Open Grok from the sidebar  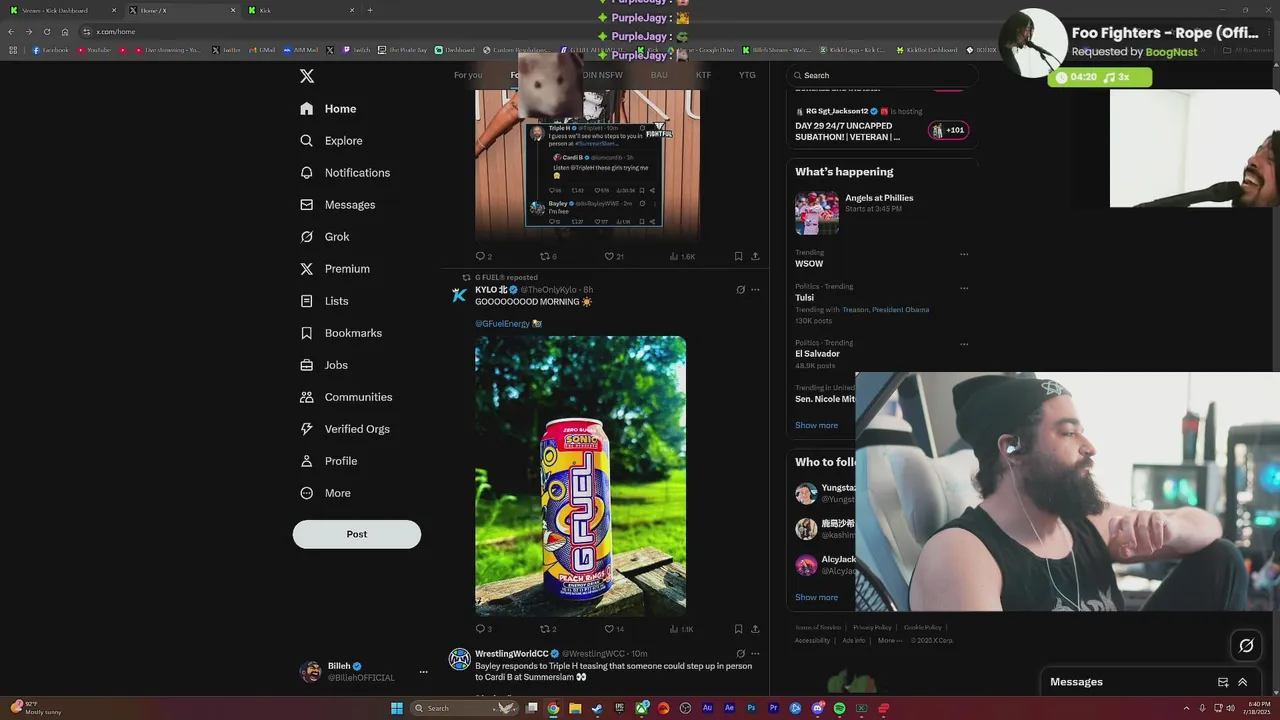(324, 237)
